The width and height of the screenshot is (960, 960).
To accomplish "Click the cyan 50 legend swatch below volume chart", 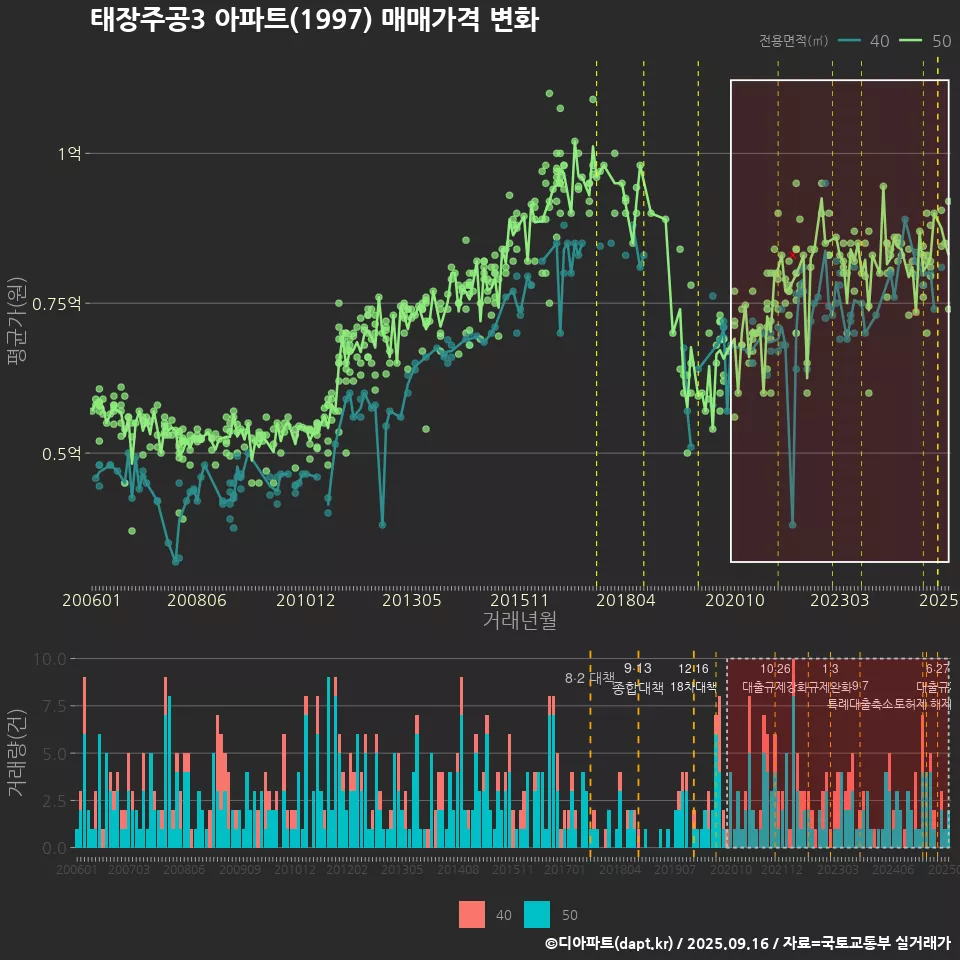I will pyautogui.click(x=537, y=915).
